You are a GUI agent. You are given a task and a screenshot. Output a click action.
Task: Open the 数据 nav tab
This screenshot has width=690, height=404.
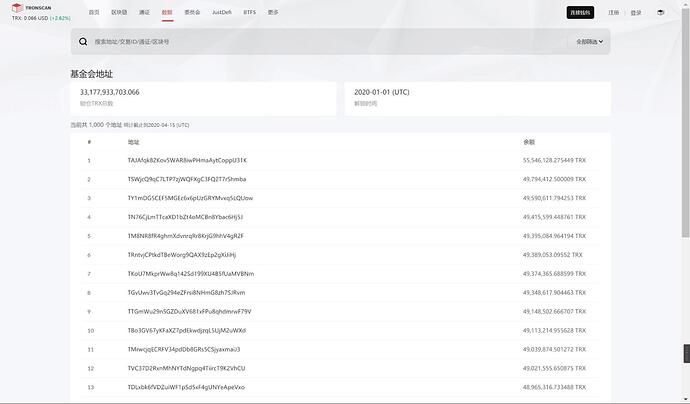pos(167,12)
